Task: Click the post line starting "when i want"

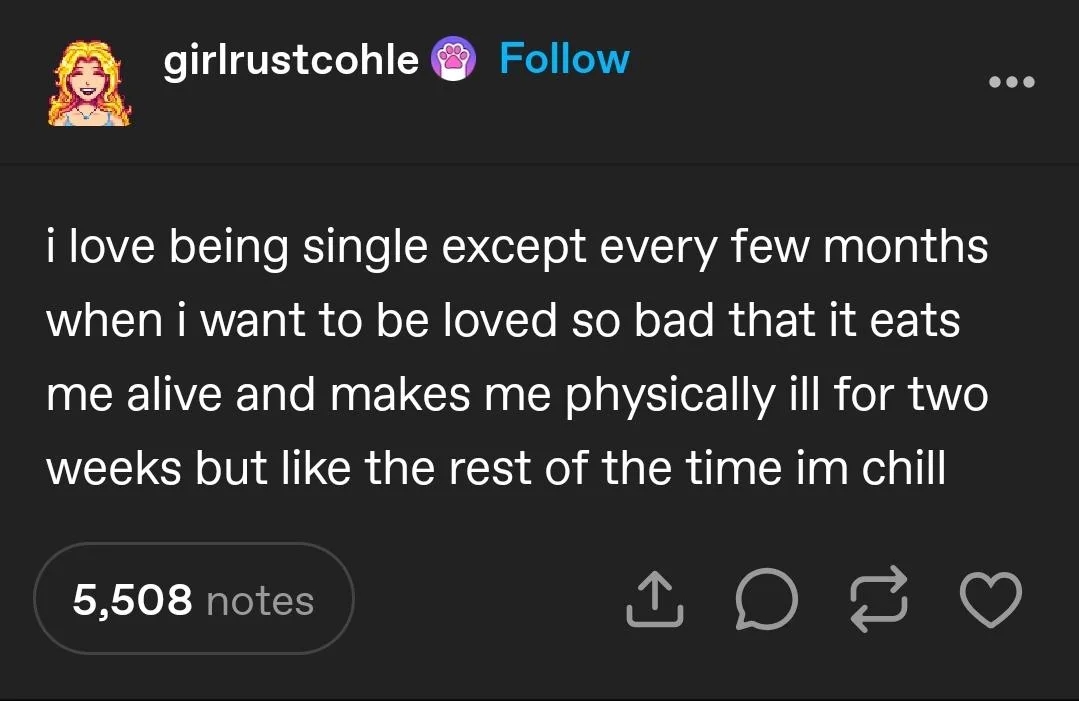Action: 503,321
